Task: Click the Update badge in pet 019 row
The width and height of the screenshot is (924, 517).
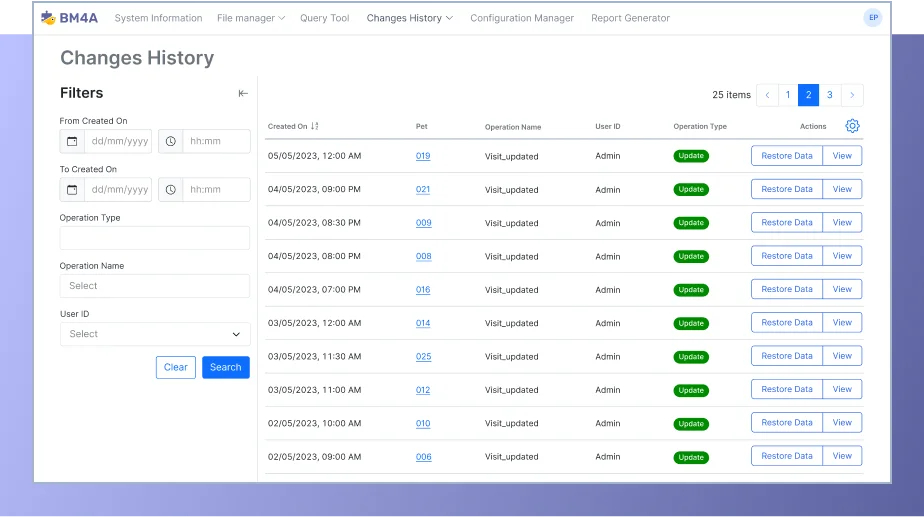Action: [x=691, y=156]
